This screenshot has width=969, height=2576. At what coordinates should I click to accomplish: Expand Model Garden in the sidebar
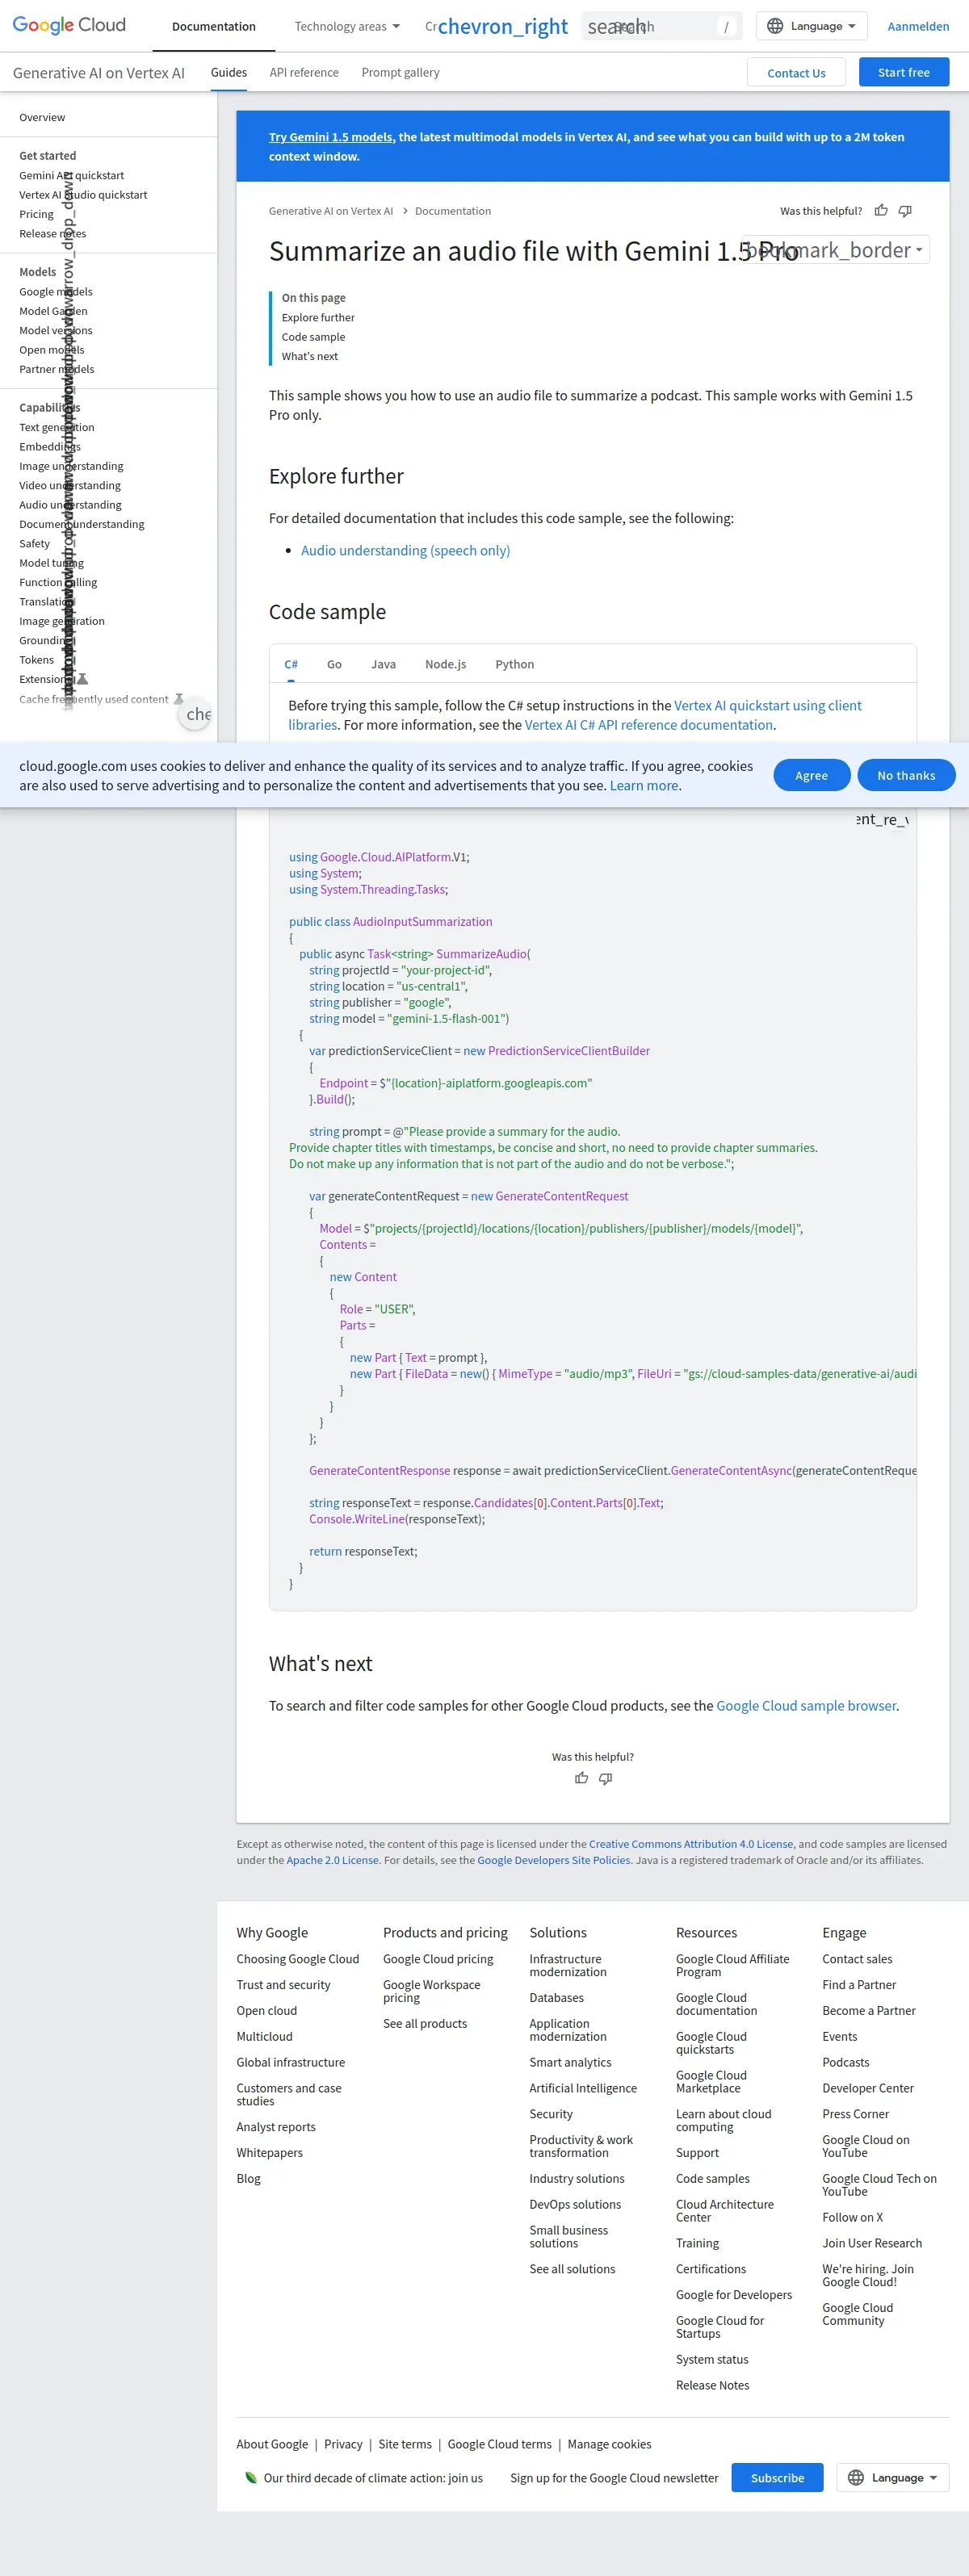53,311
